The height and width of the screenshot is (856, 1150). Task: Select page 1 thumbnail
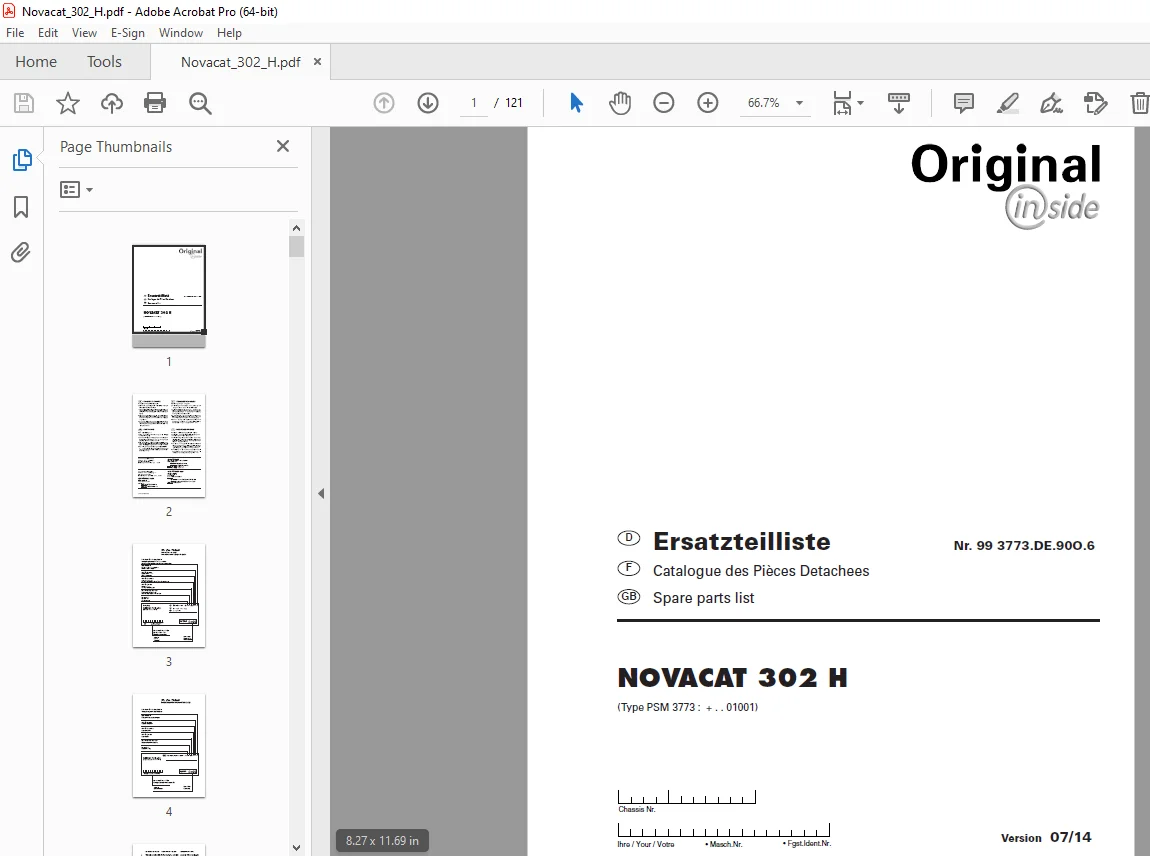(169, 296)
